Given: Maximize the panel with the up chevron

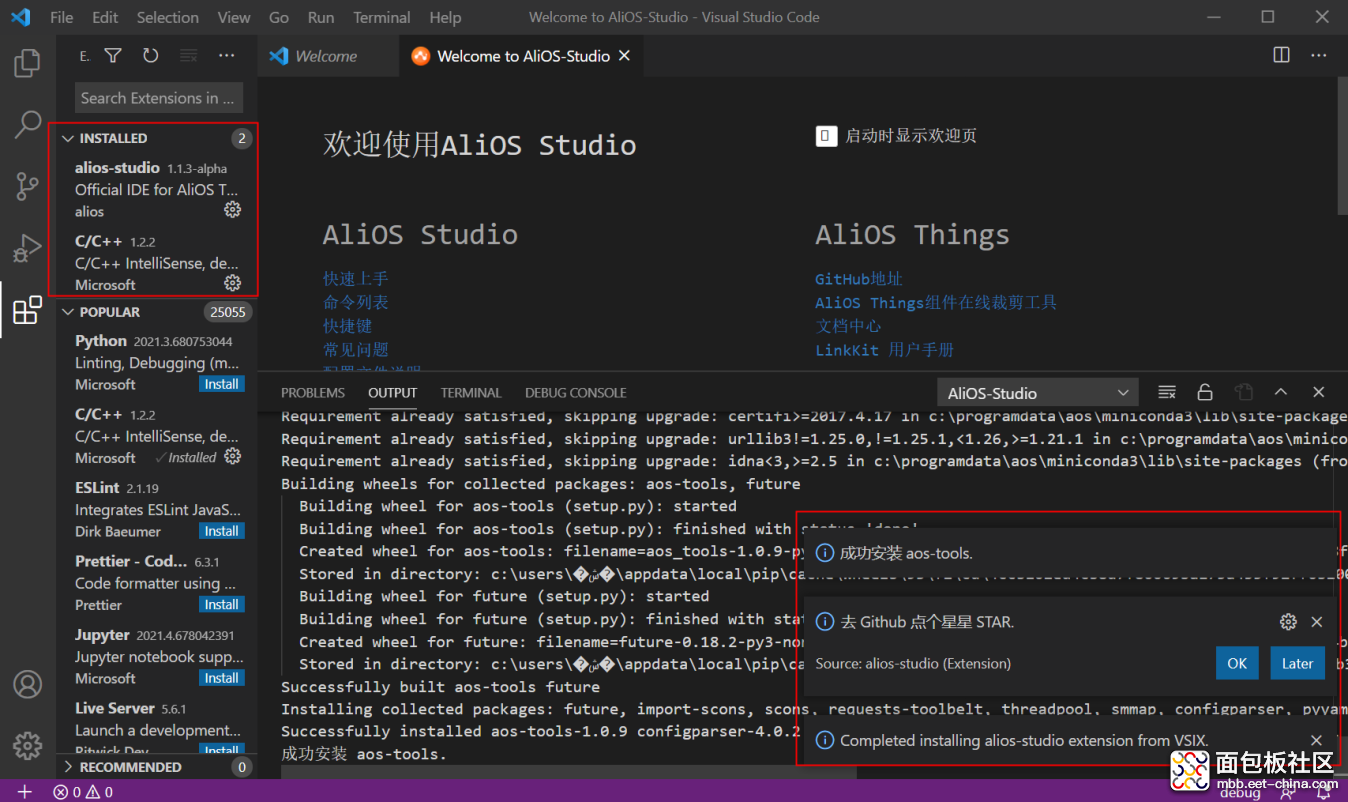Looking at the screenshot, I should pyautogui.click(x=1281, y=392).
